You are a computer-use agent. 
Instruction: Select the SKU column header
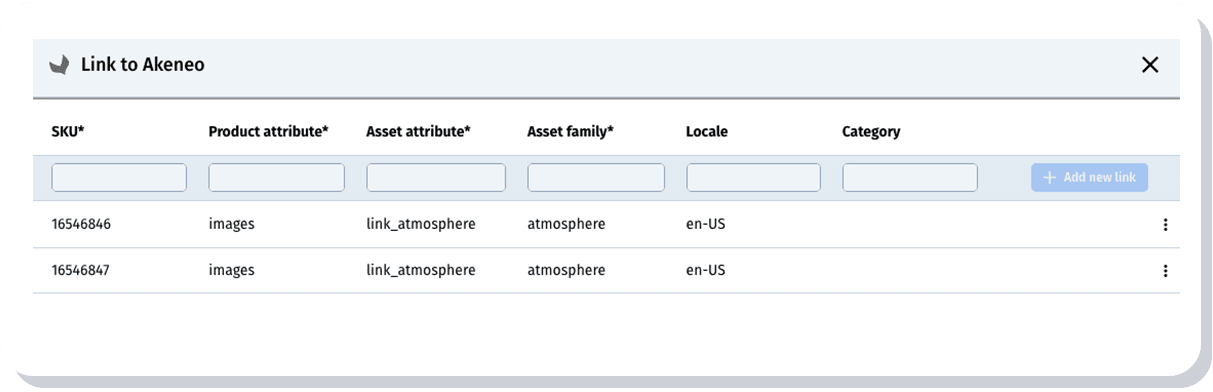68,132
